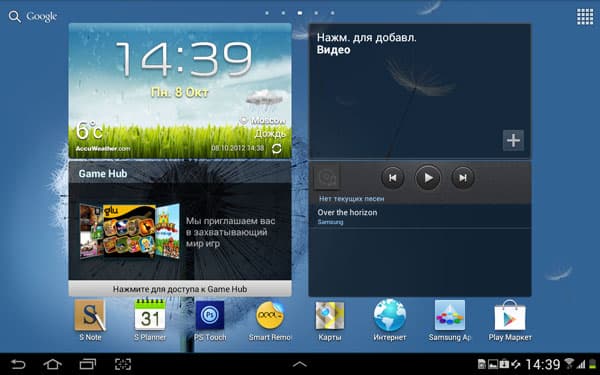Open AccuWeather.com link
Viewport: 600px width, 375px height.
click(103, 148)
